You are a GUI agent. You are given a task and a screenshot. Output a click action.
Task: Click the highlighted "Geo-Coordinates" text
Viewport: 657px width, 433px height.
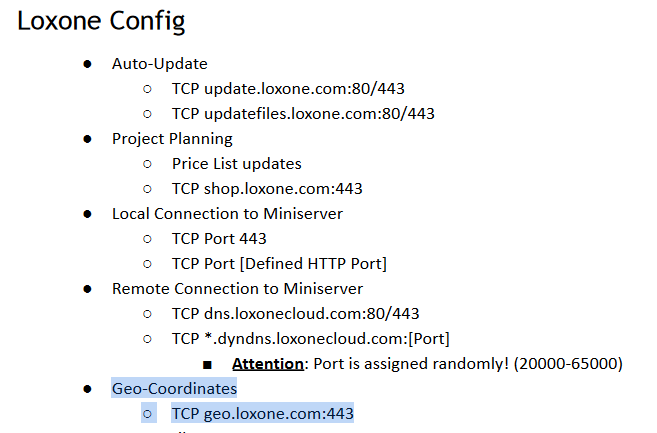tap(174, 388)
